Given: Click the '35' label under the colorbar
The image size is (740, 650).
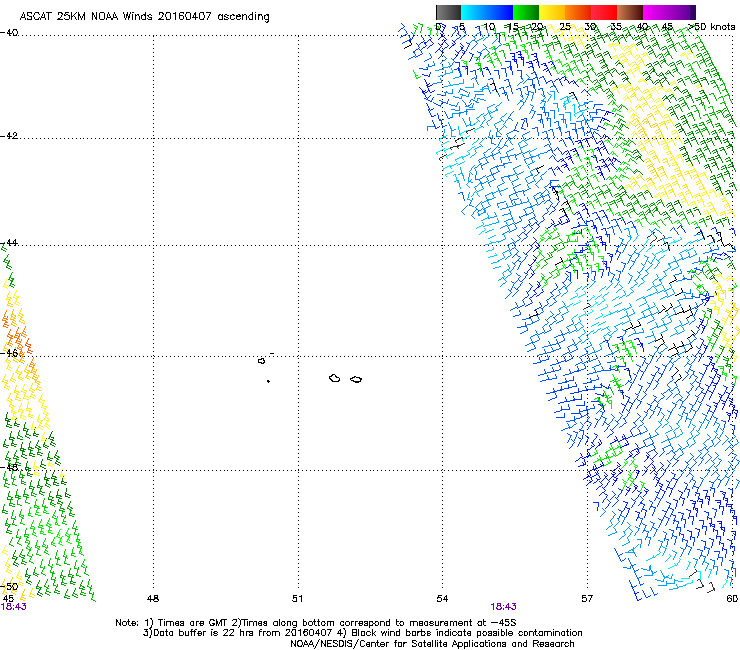Looking at the screenshot, I should pos(616,27).
